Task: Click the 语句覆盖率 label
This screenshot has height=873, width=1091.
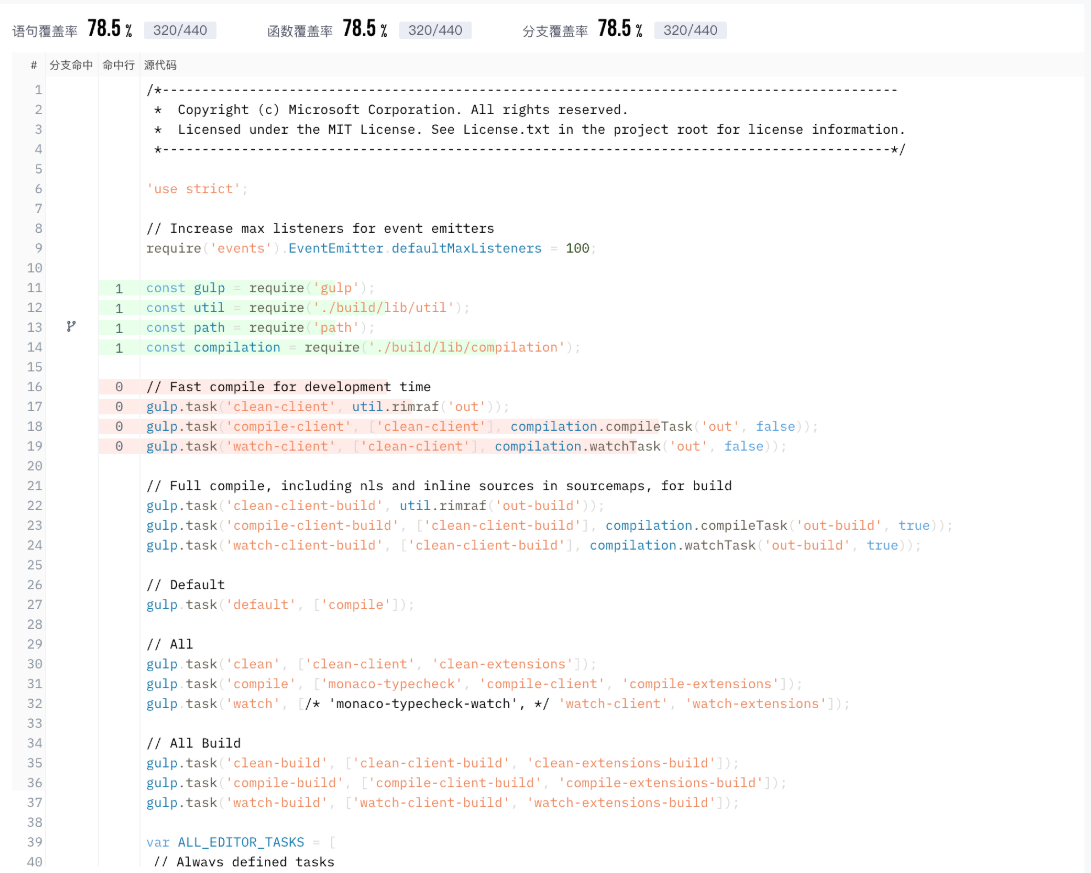Action: [45, 31]
